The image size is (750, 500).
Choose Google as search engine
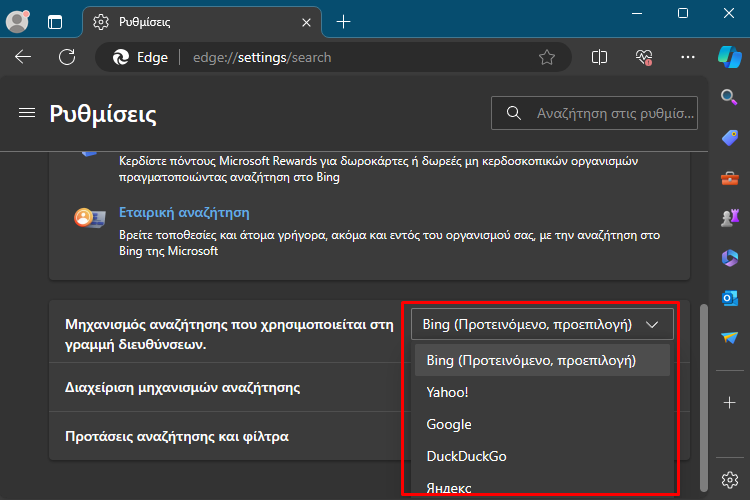click(542, 424)
